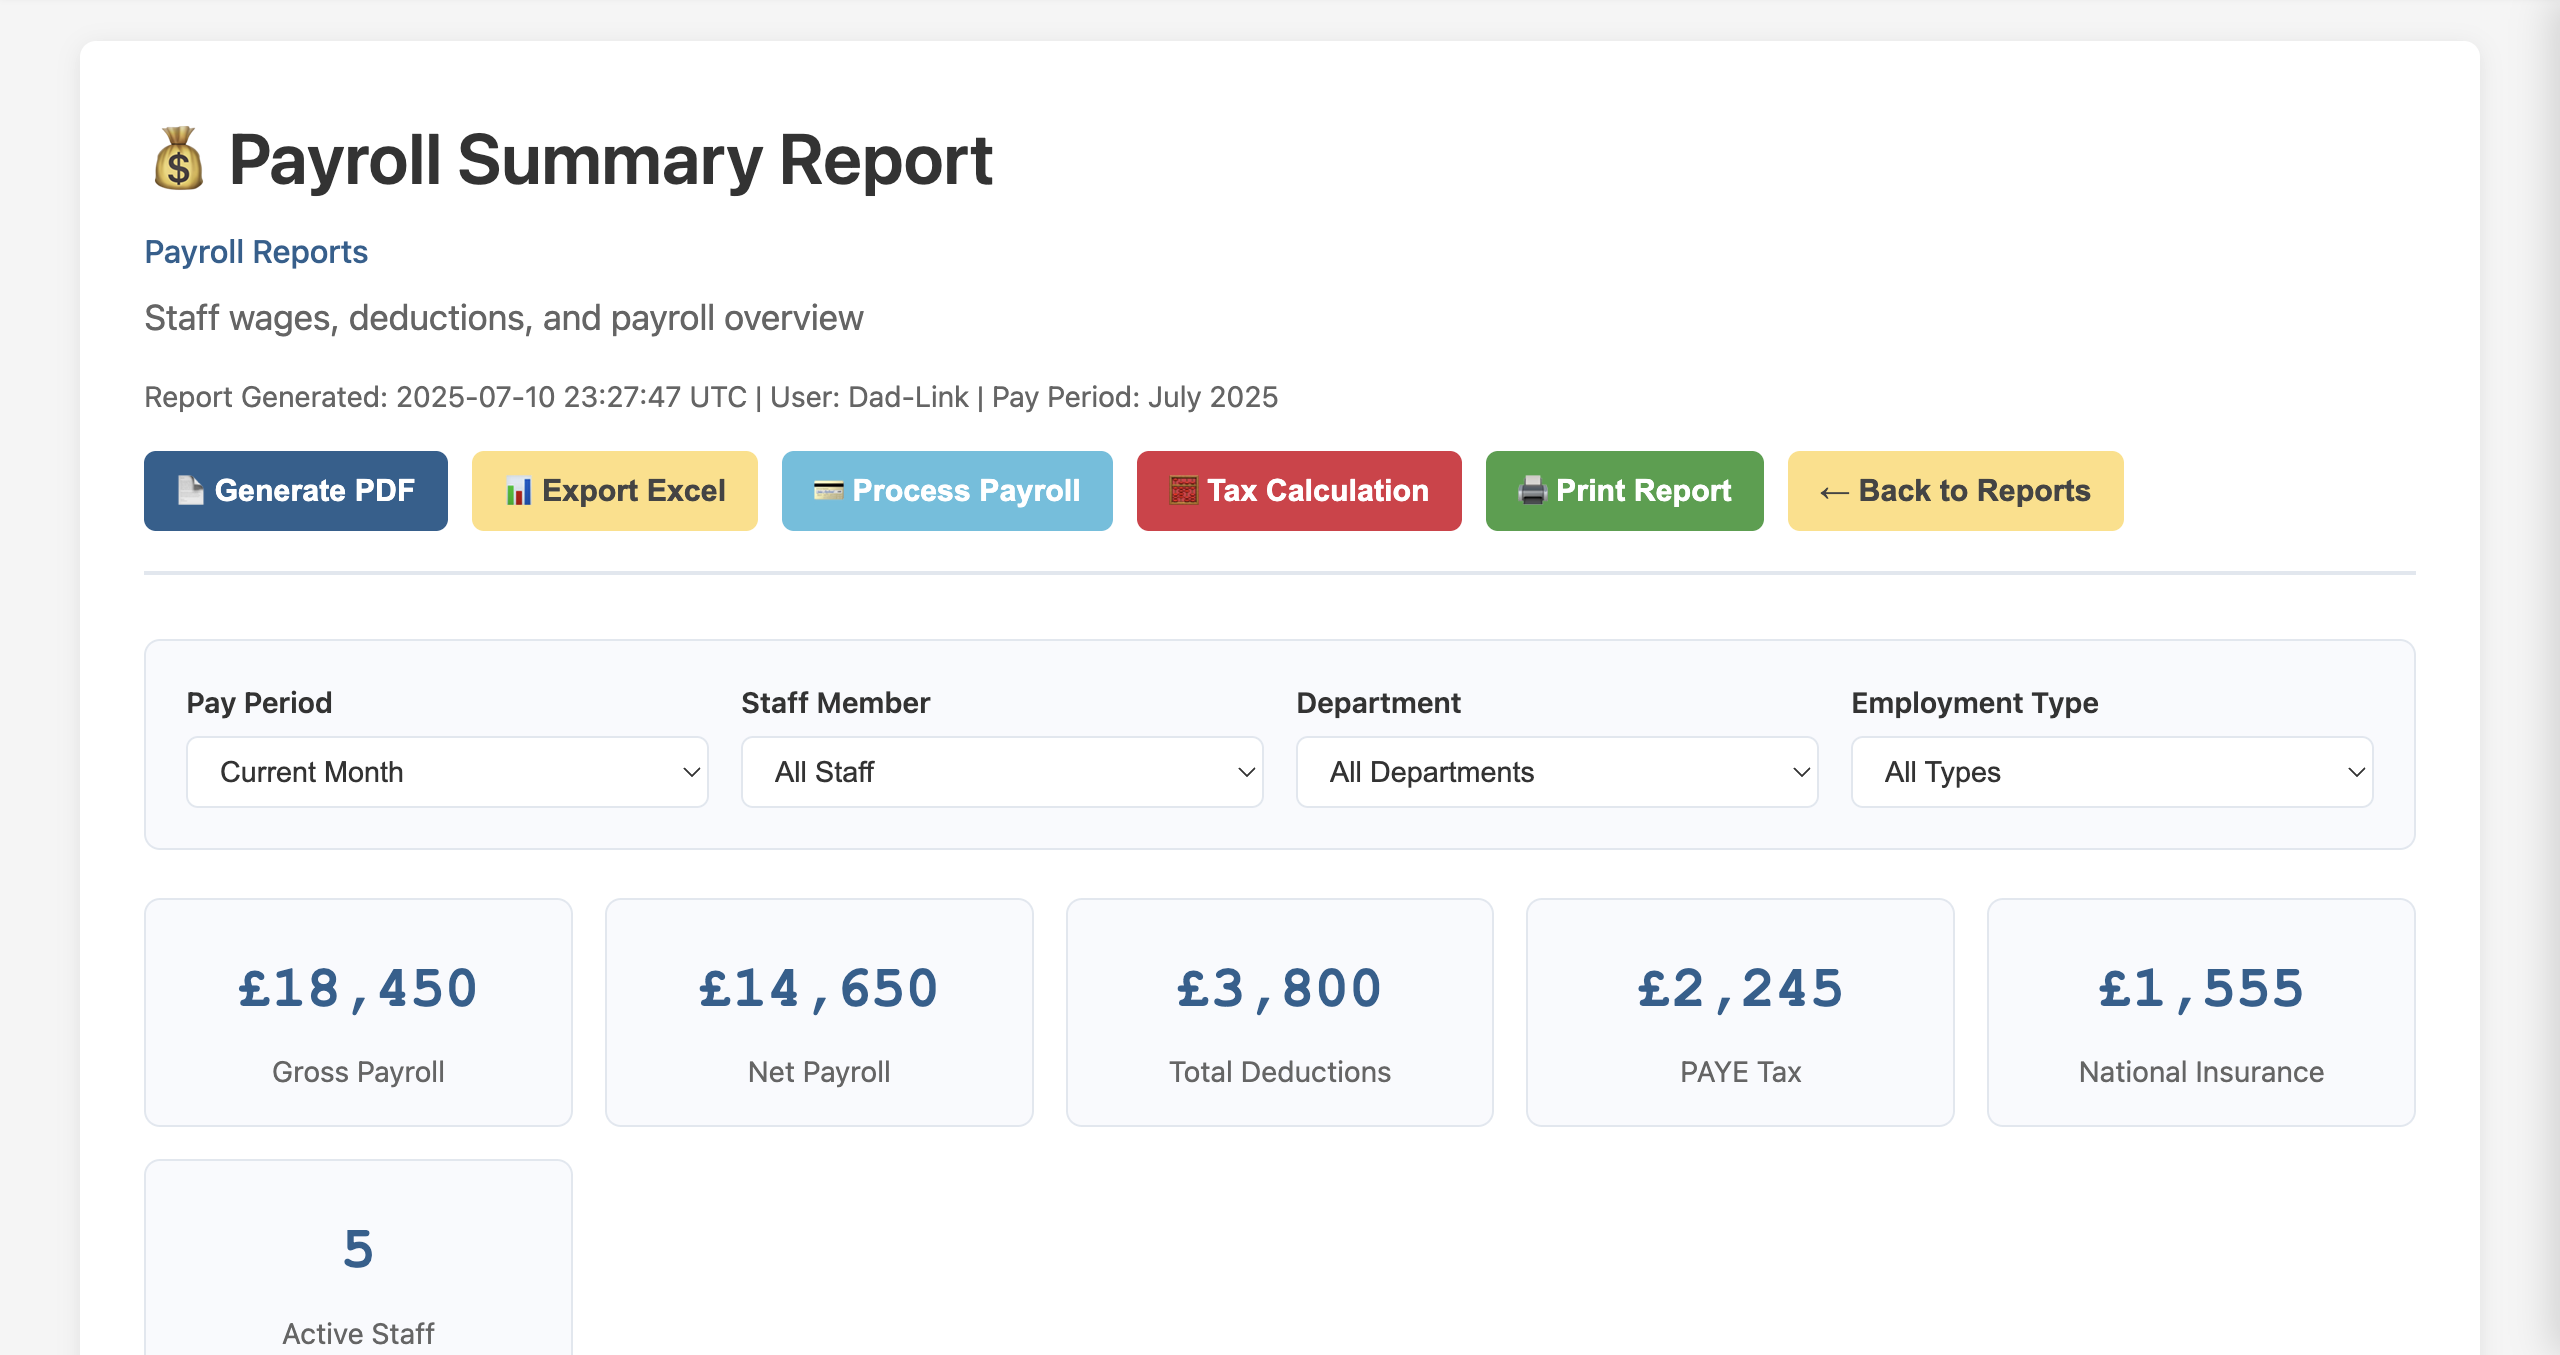Navigate back using Back to Reports
Screen dimensions: 2560x1355
1954,491
